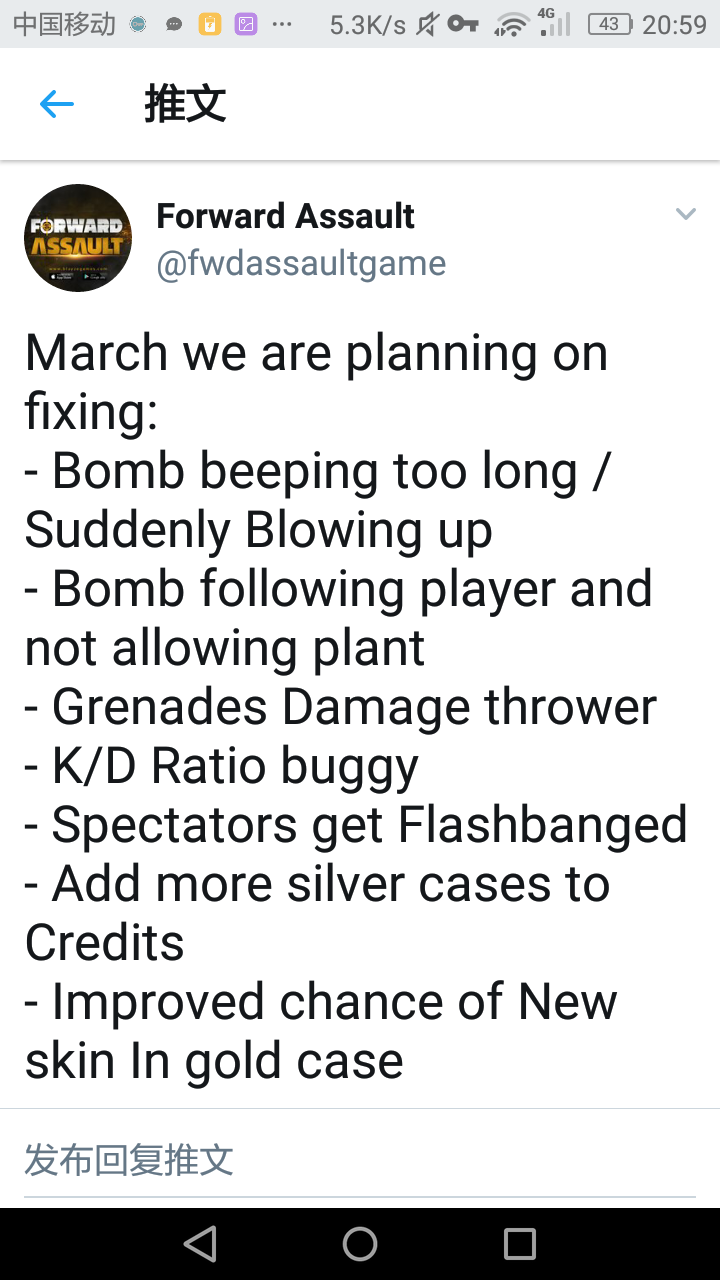The image size is (720, 1280).
Task: Tap the 4G signal strength icon
Action: pos(554,23)
